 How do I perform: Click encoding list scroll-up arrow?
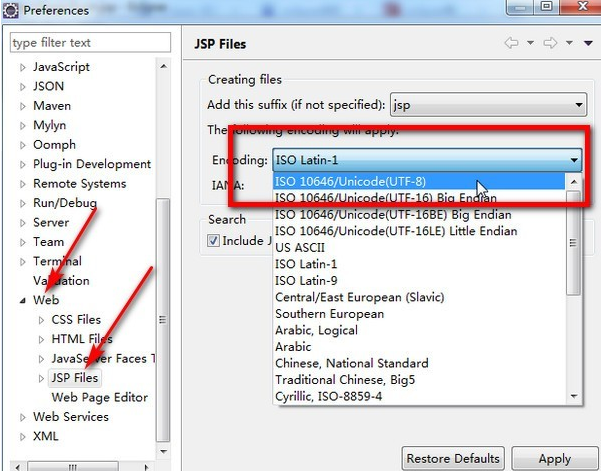point(574,181)
